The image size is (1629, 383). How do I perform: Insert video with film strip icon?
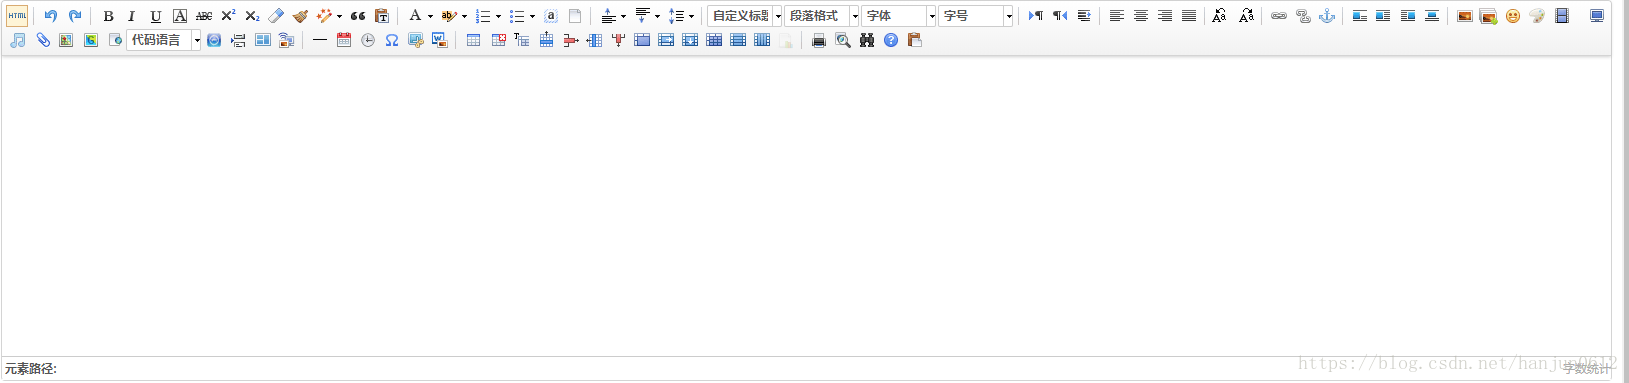tap(1562, 16)
